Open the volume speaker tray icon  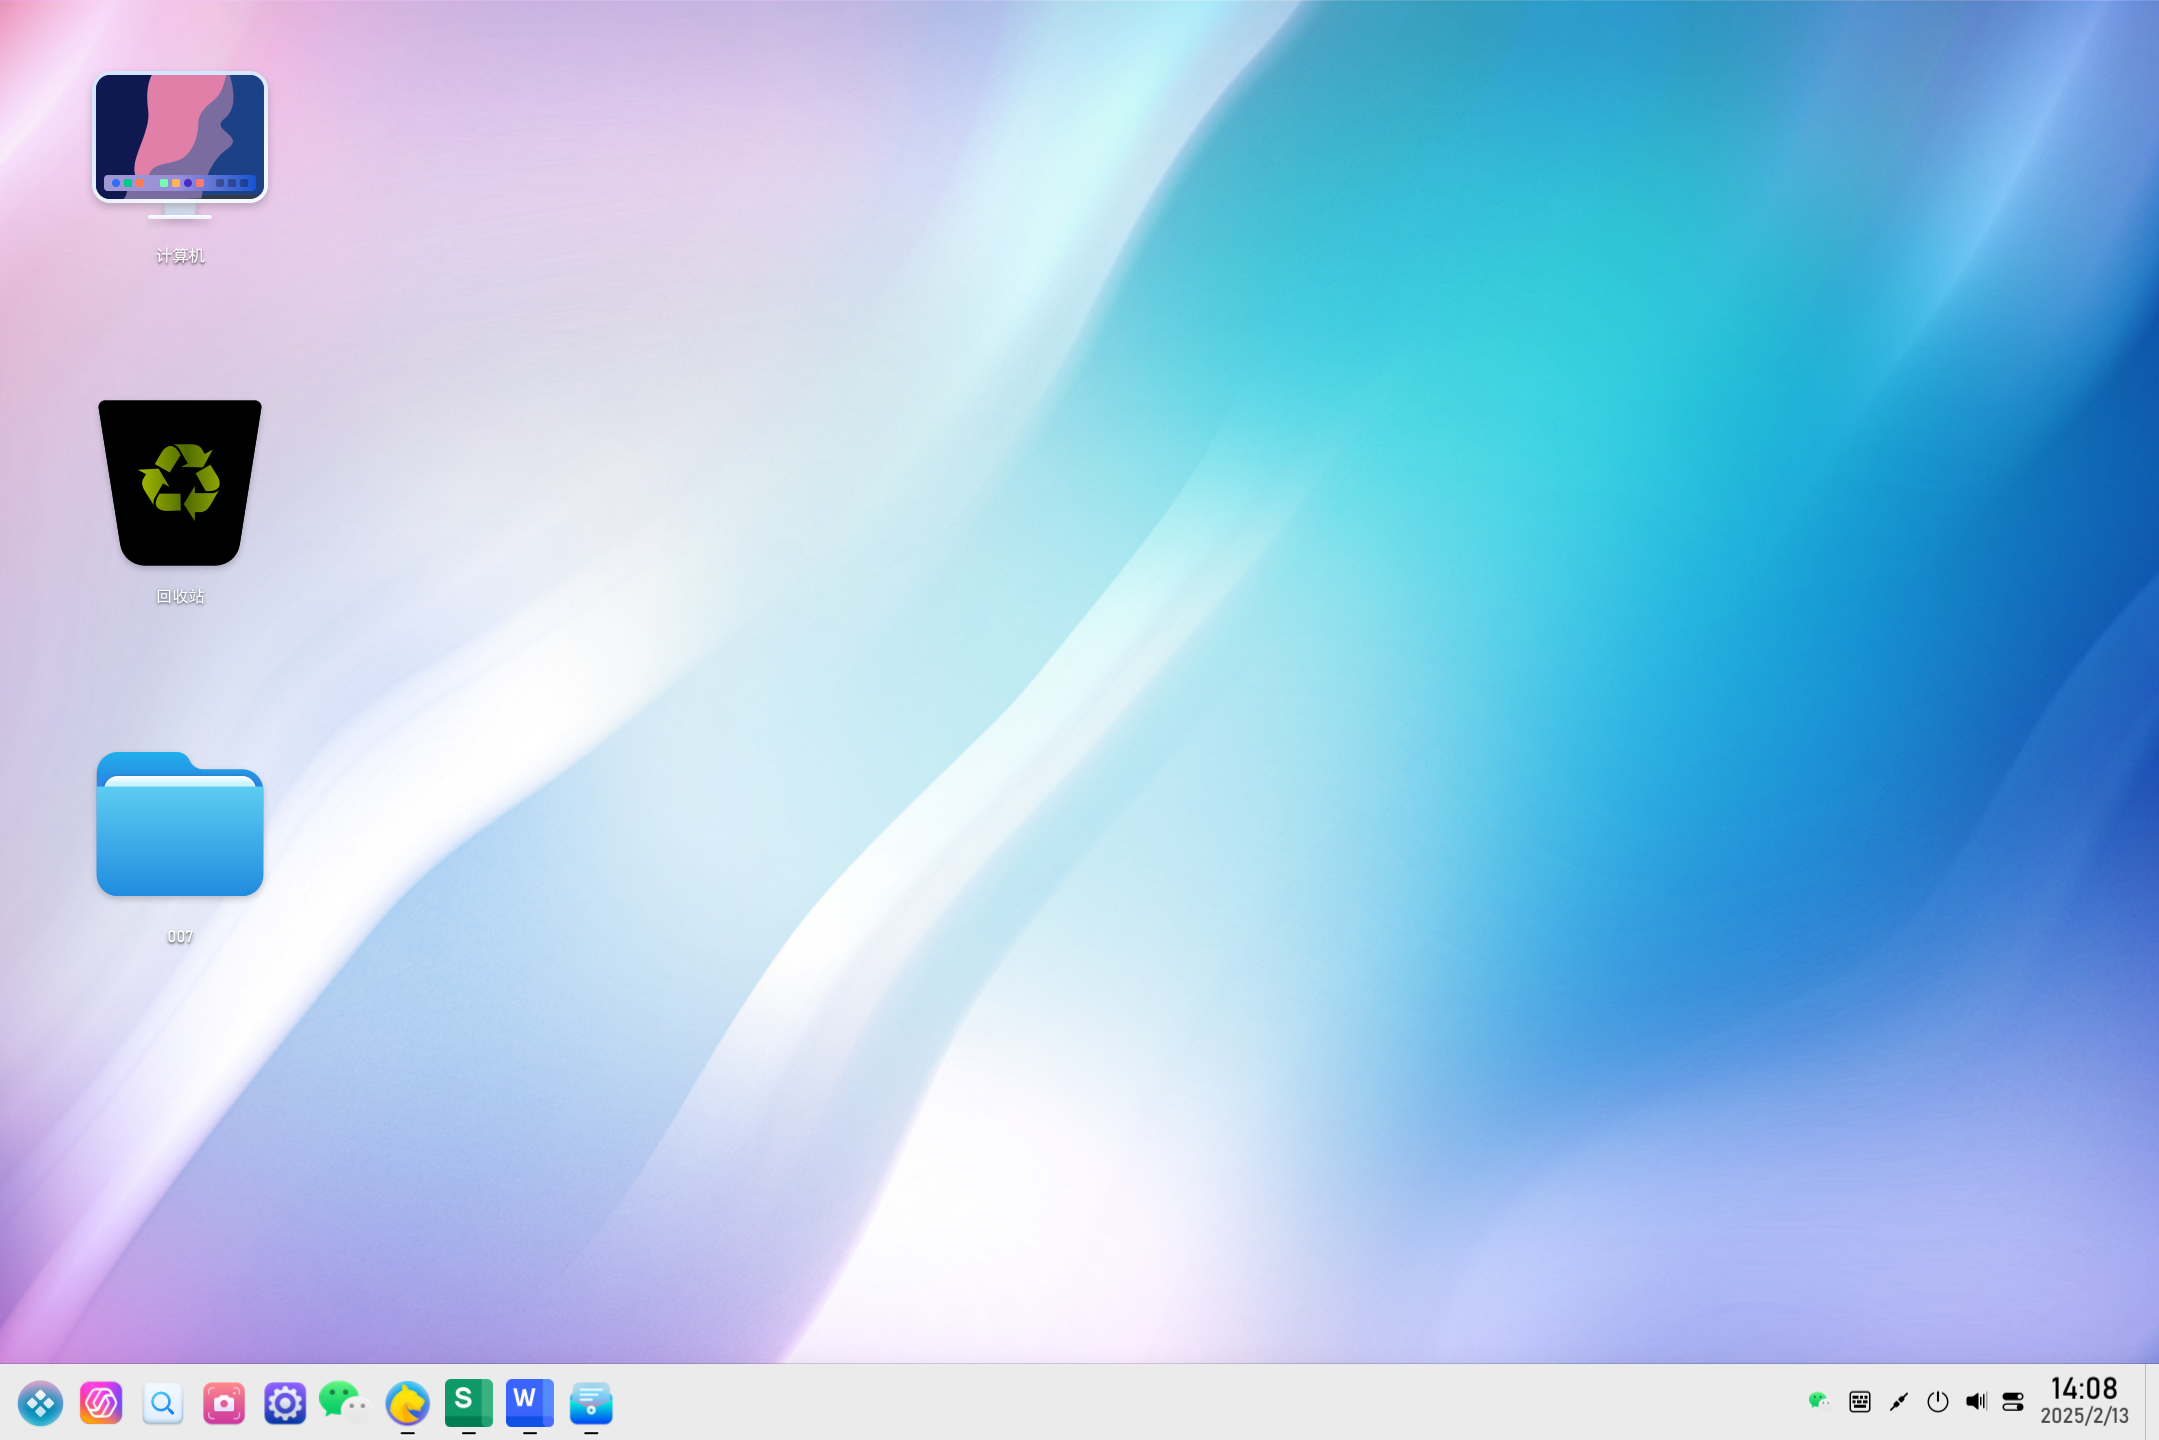[1976, 1401]
